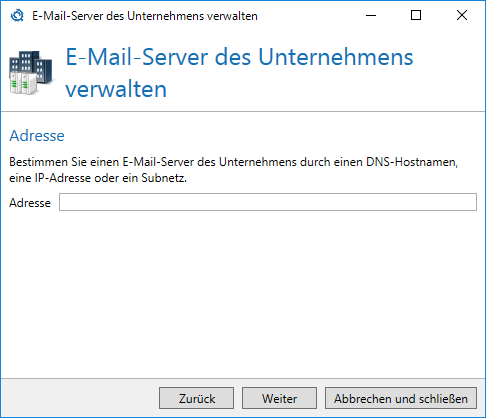Click Abbrechen und schließen button
The width and height of the screenshot is (486, 418).
tap(401, 398)
